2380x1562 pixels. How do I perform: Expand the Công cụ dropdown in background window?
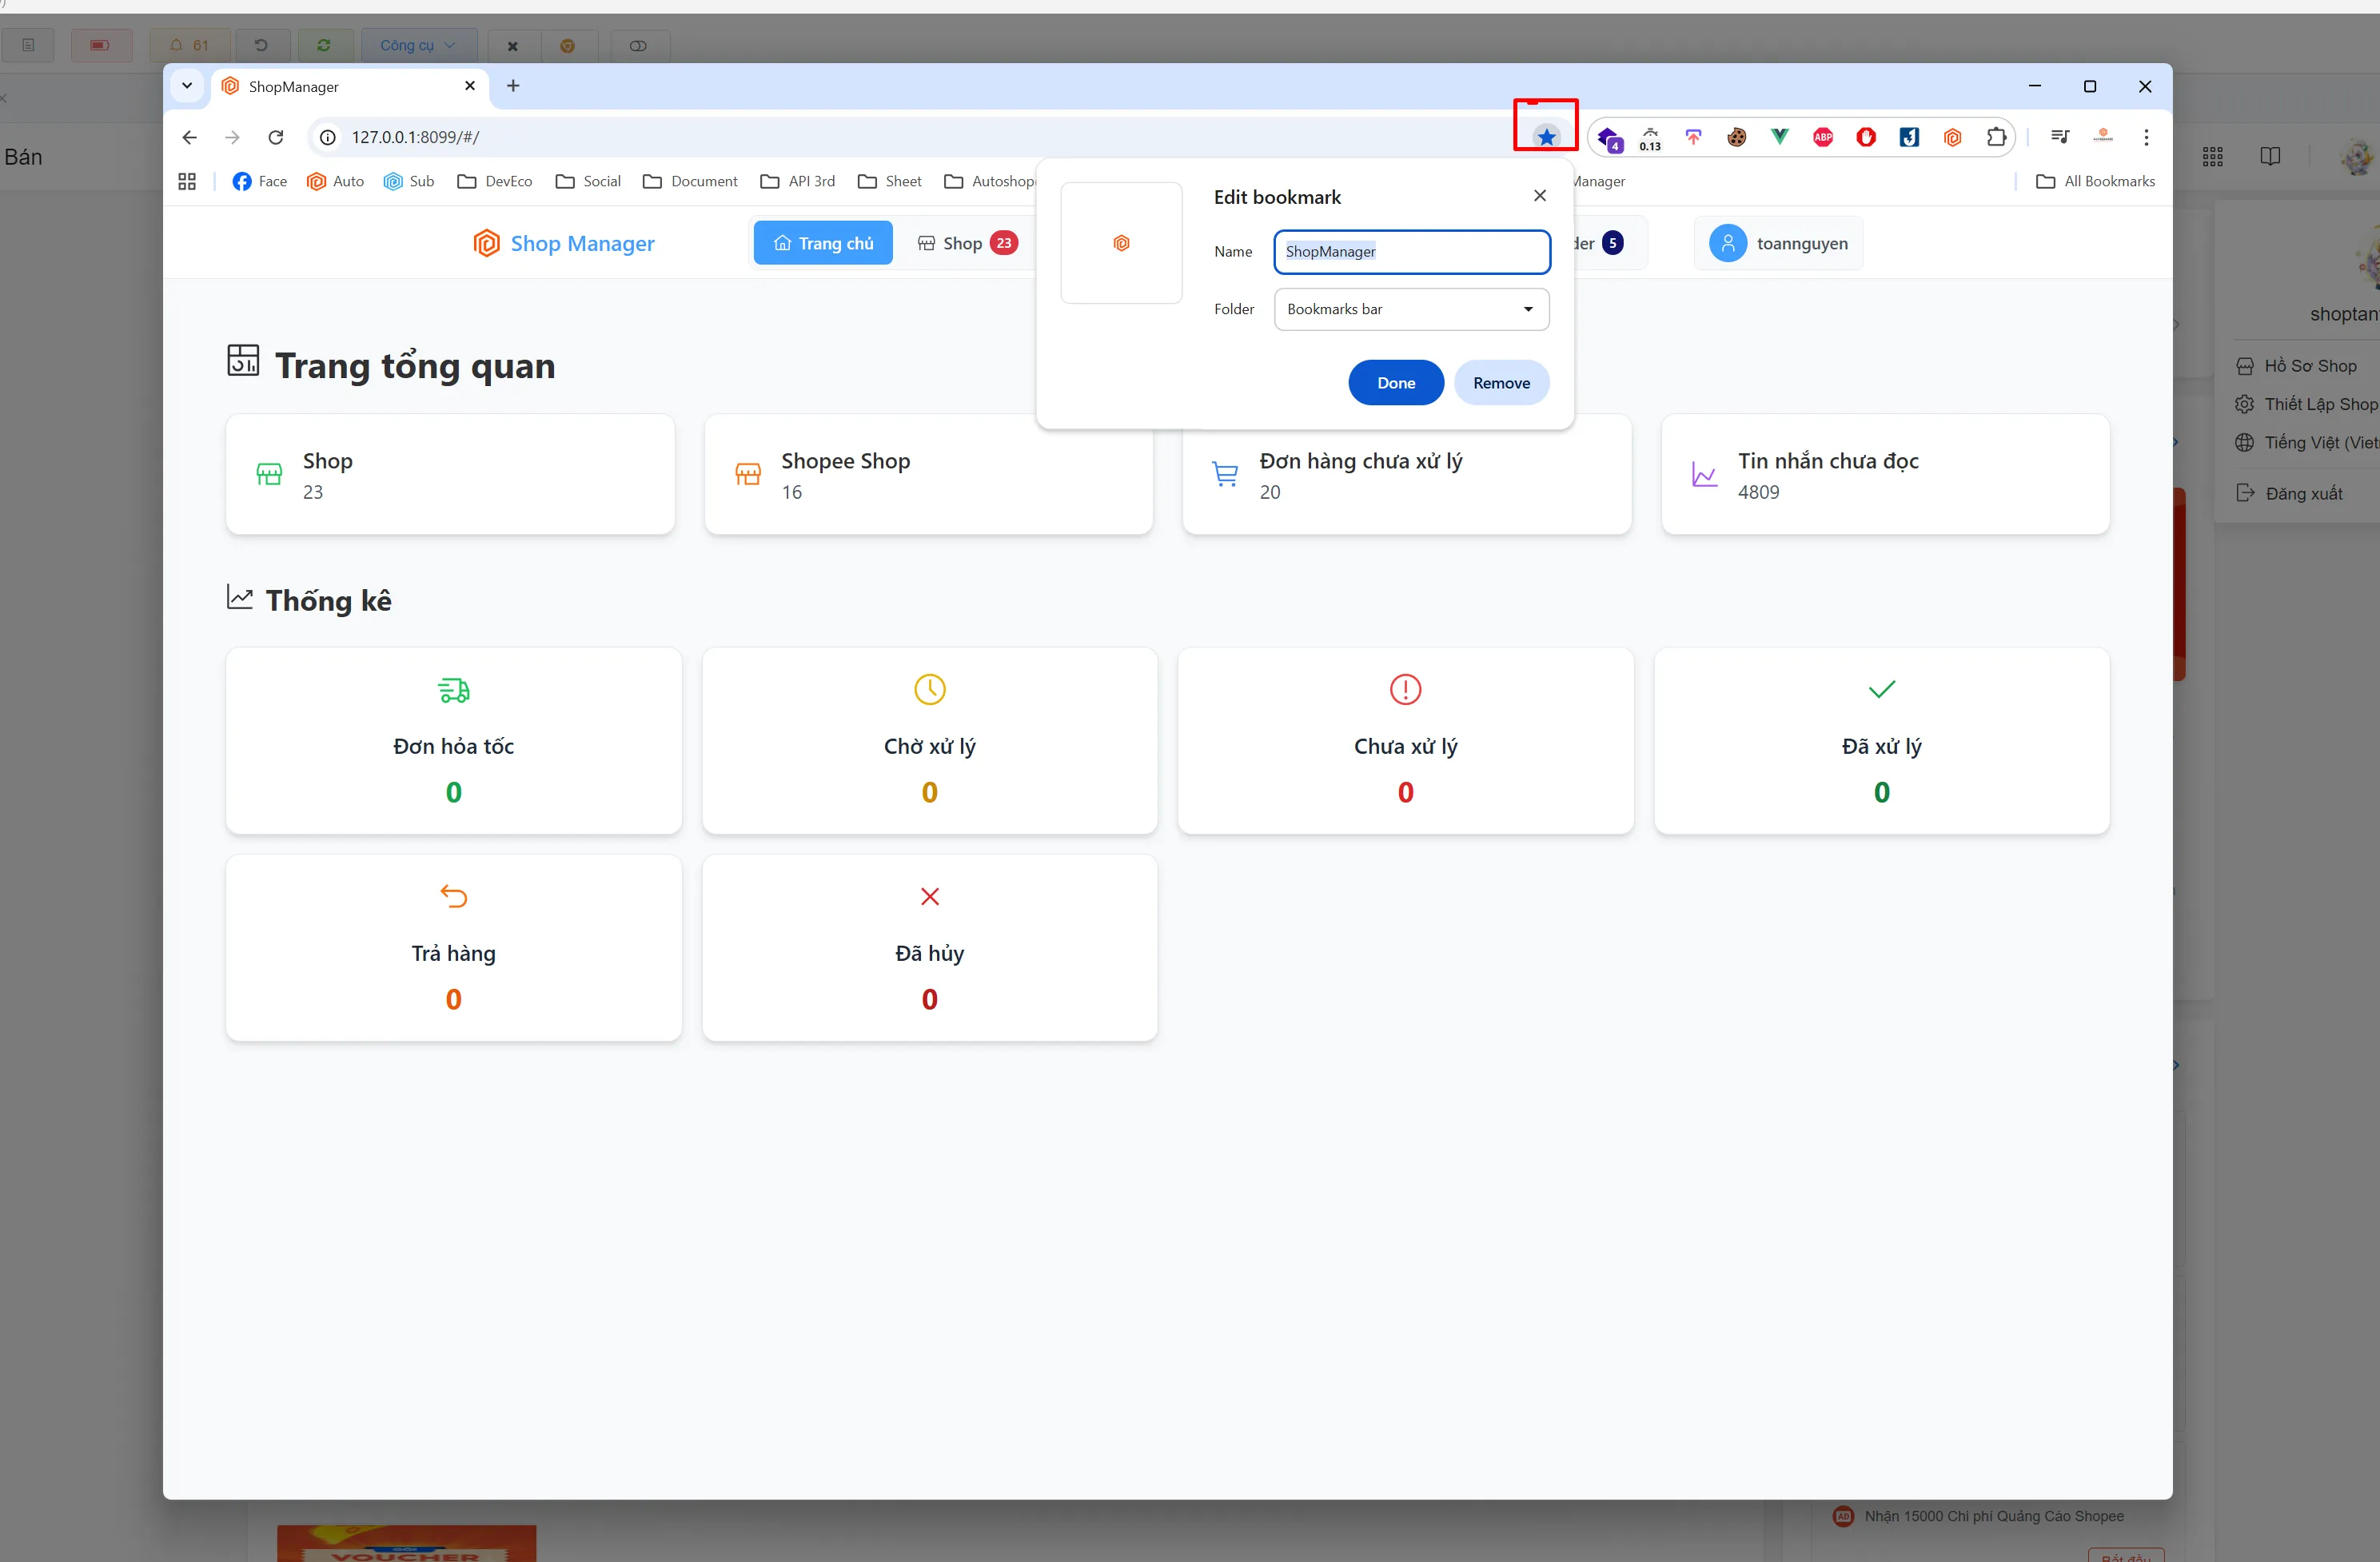click(418, 45)
